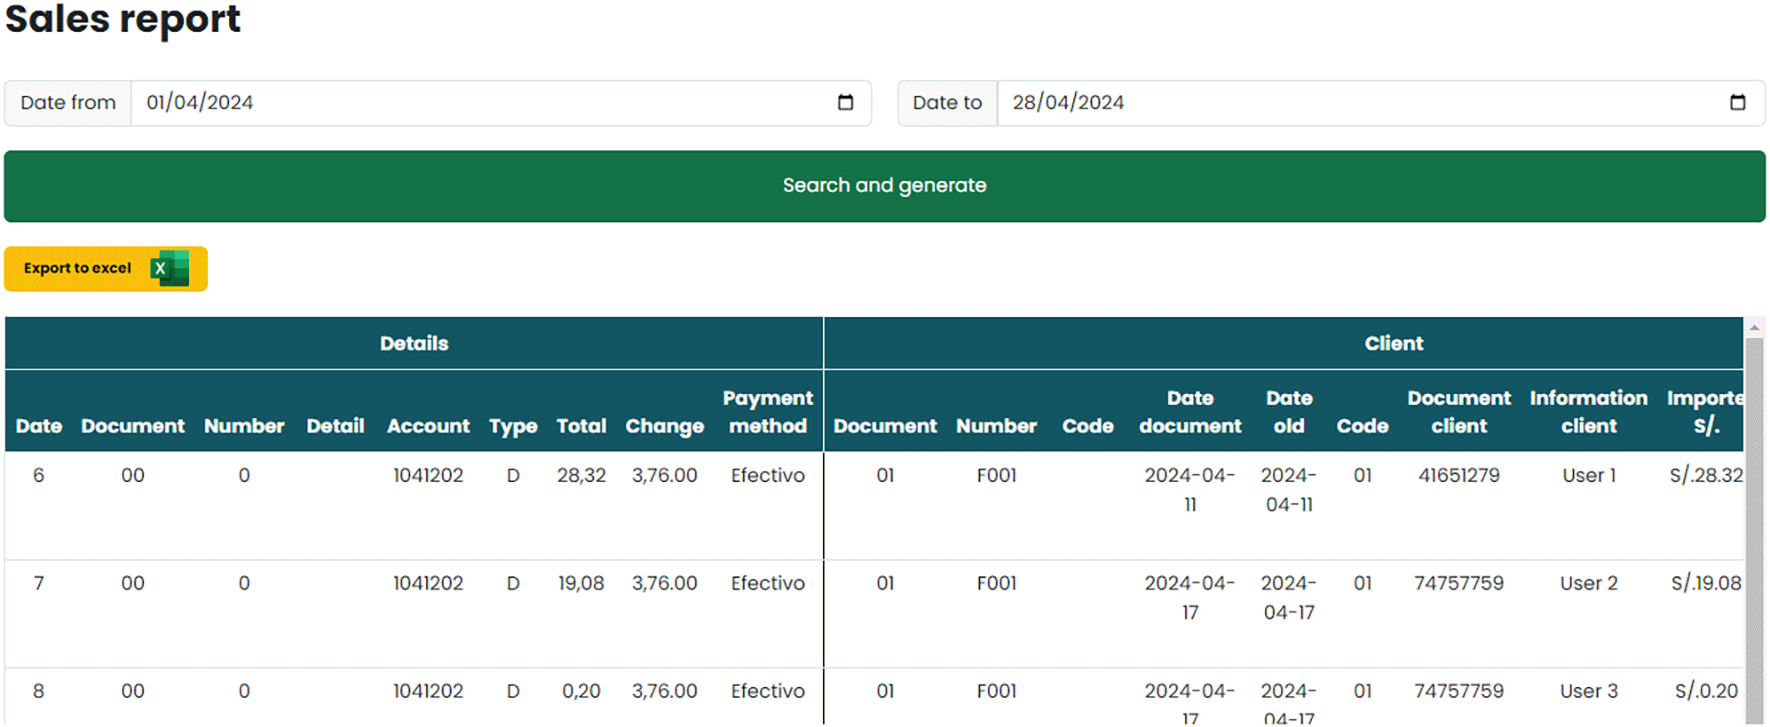Click the Excel icon on export button
1770x727 pixels.
click(170, 268)
